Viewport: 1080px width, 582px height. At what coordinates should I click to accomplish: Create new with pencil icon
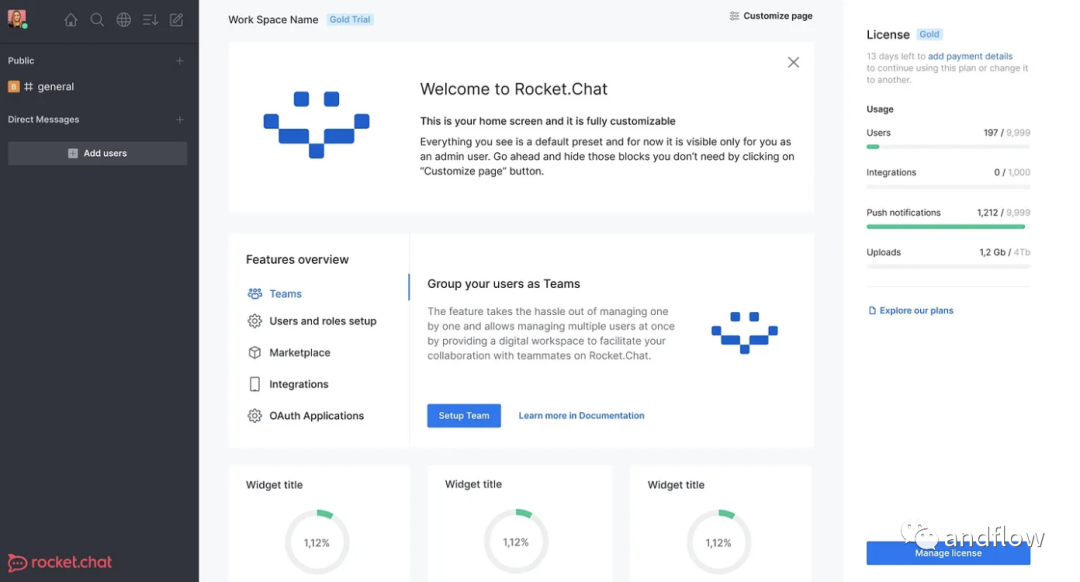click(x=176, y=20)
